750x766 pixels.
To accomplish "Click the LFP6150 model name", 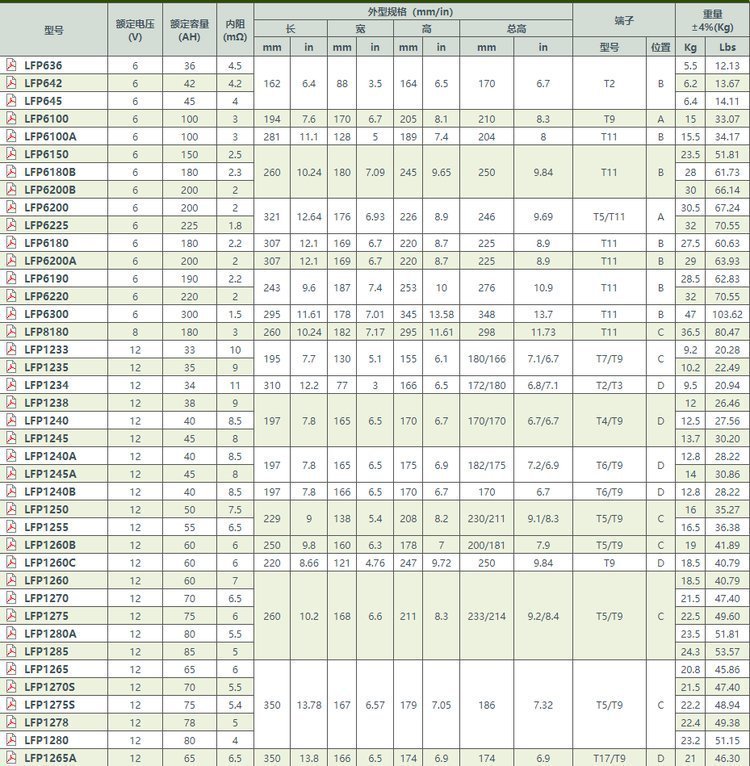I will (46, 154).
